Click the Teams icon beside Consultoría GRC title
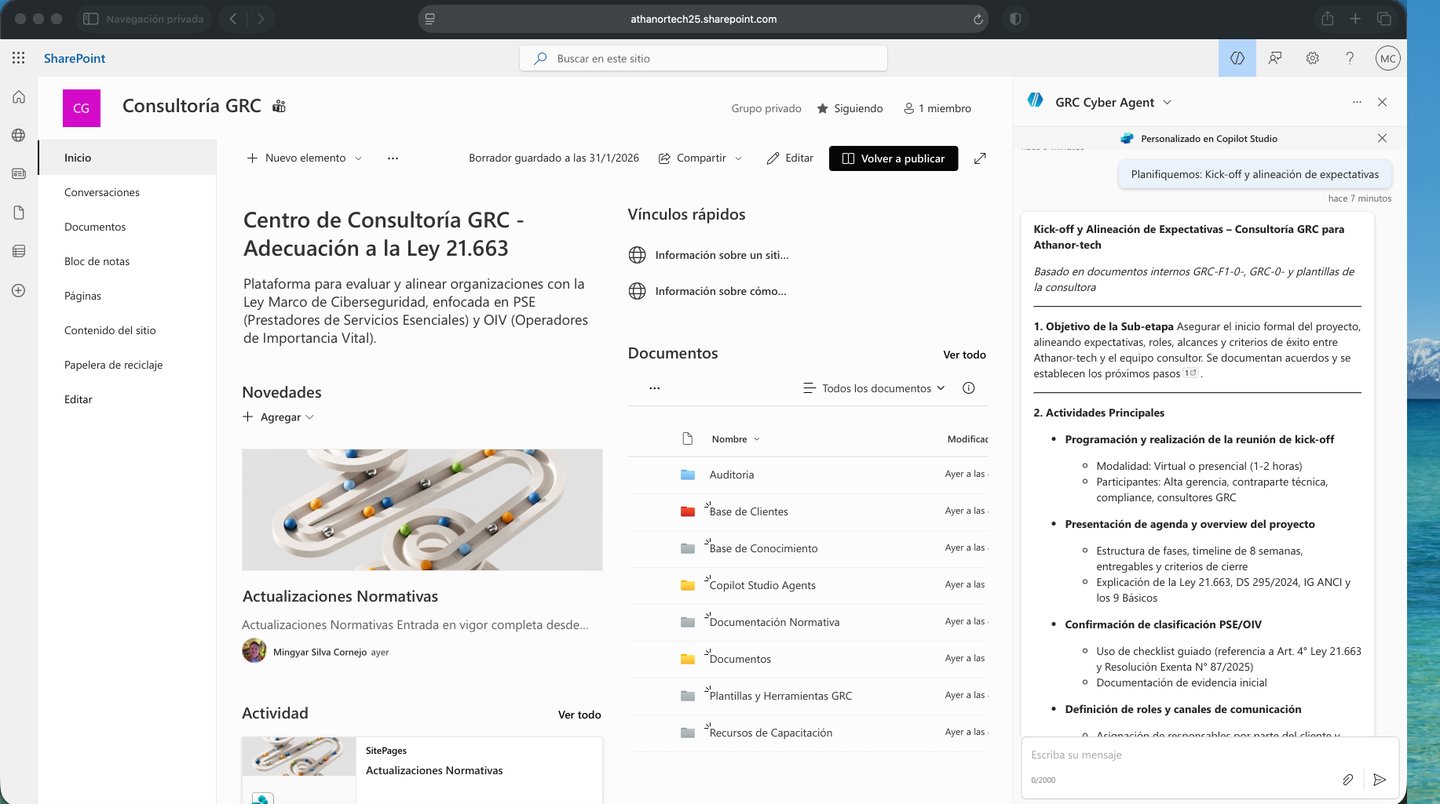Screen dimensions: 1440x804 [279, 106]
